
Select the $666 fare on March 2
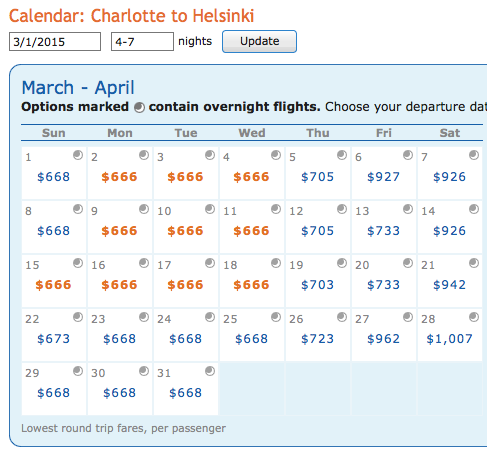[x=119, y=177]
